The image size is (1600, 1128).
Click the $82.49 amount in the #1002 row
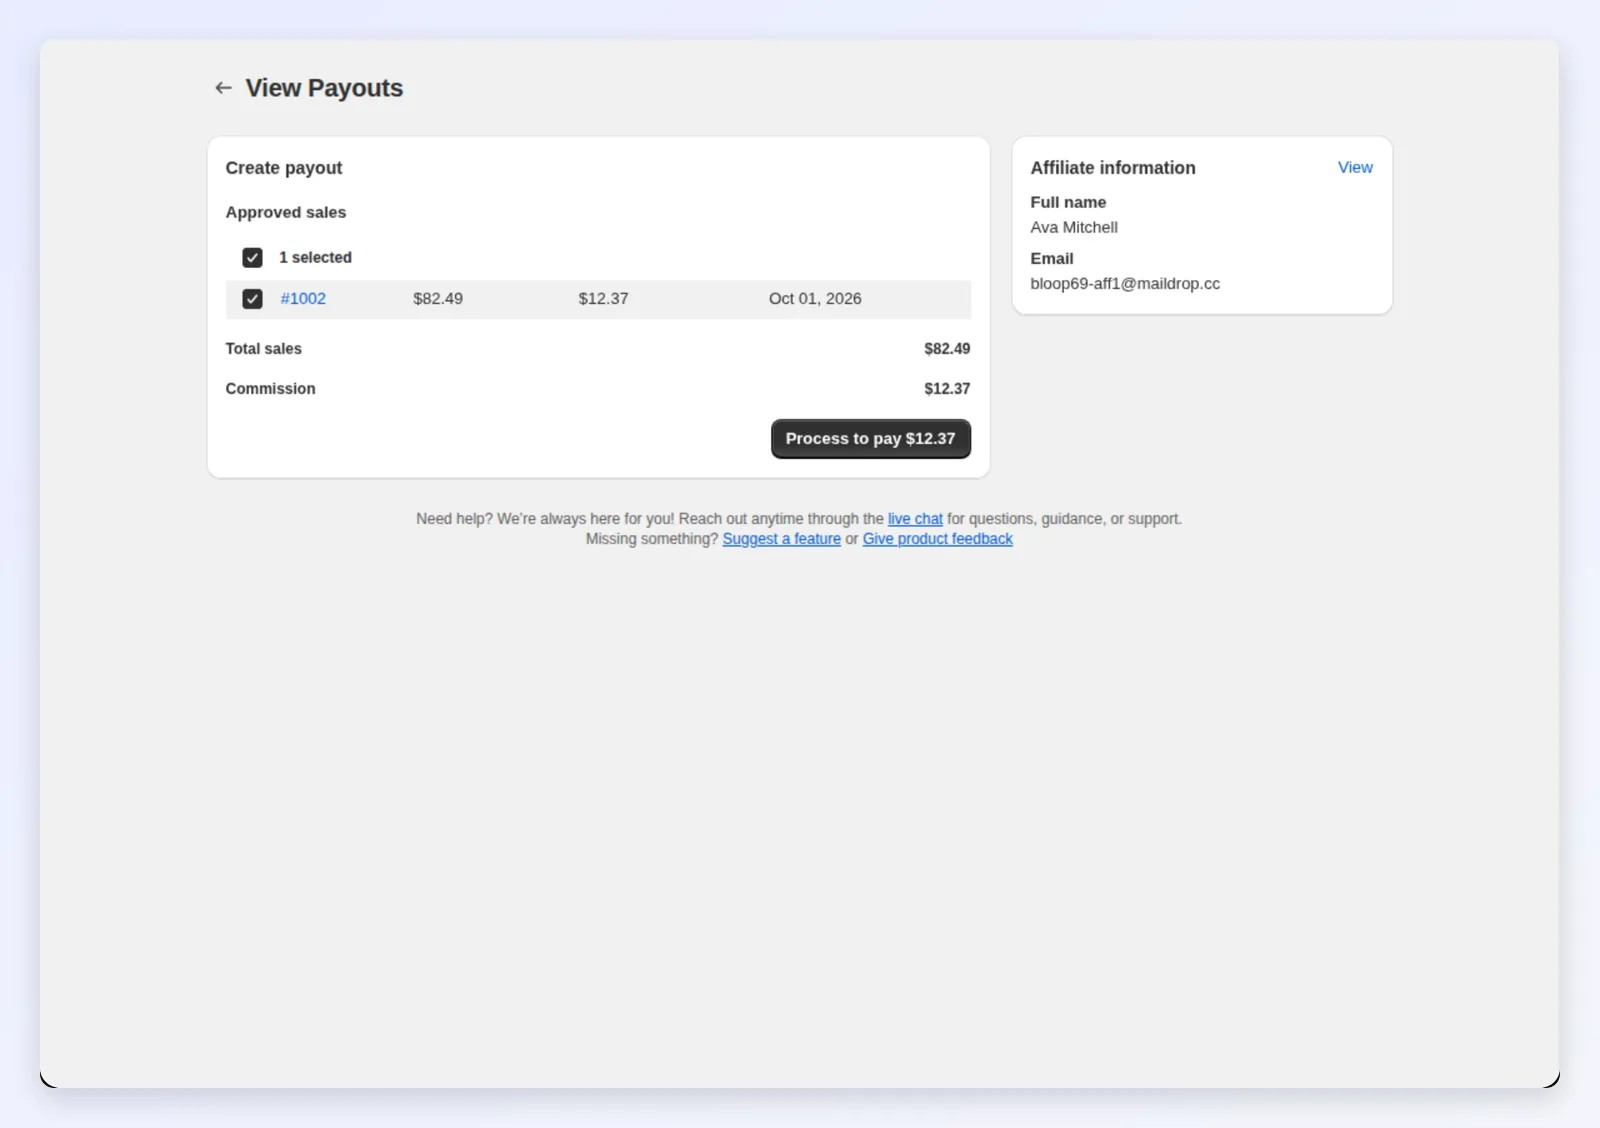[x=438, y=299]
